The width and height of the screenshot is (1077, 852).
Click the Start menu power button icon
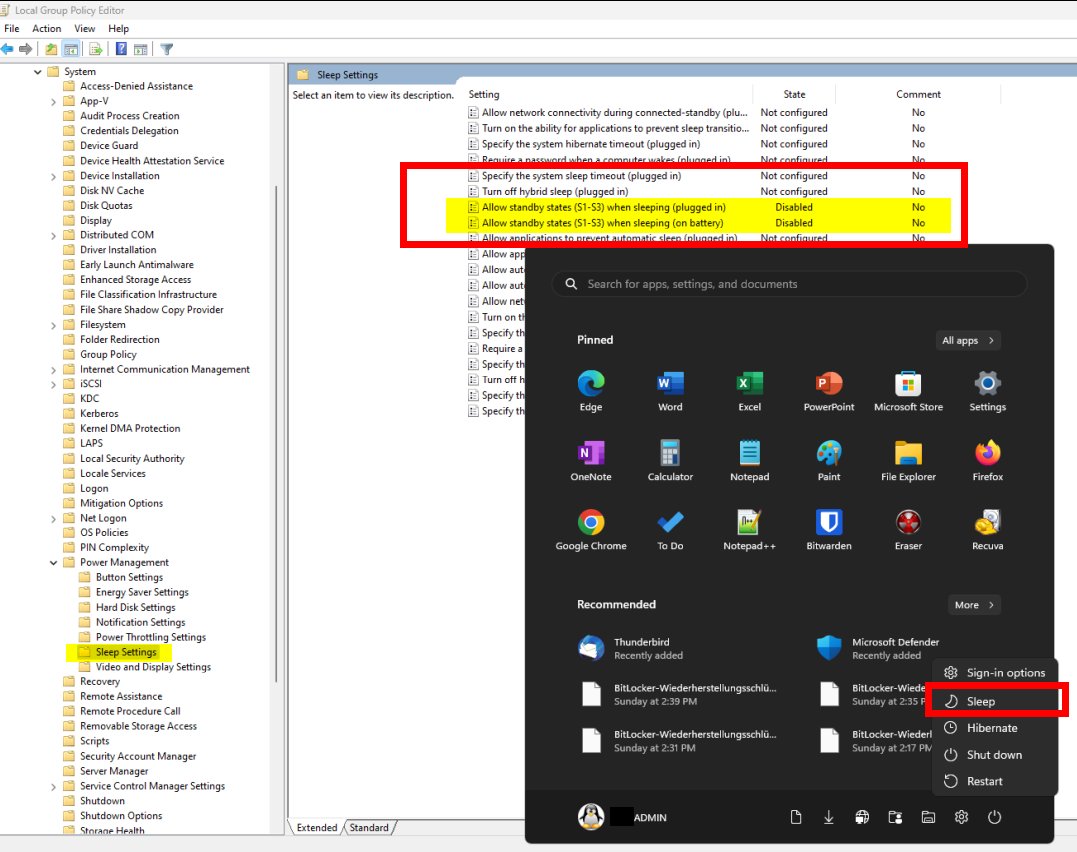pos(994,817)
